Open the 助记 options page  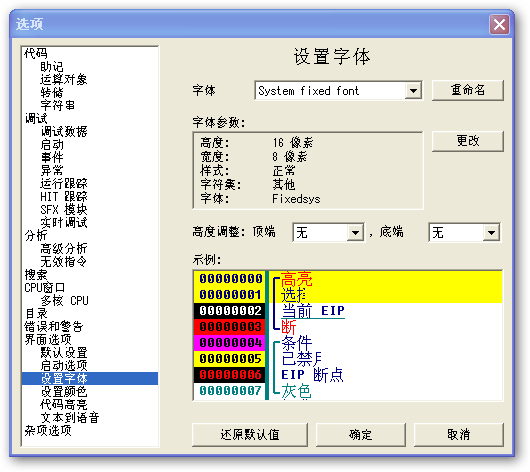coord(52,66)
